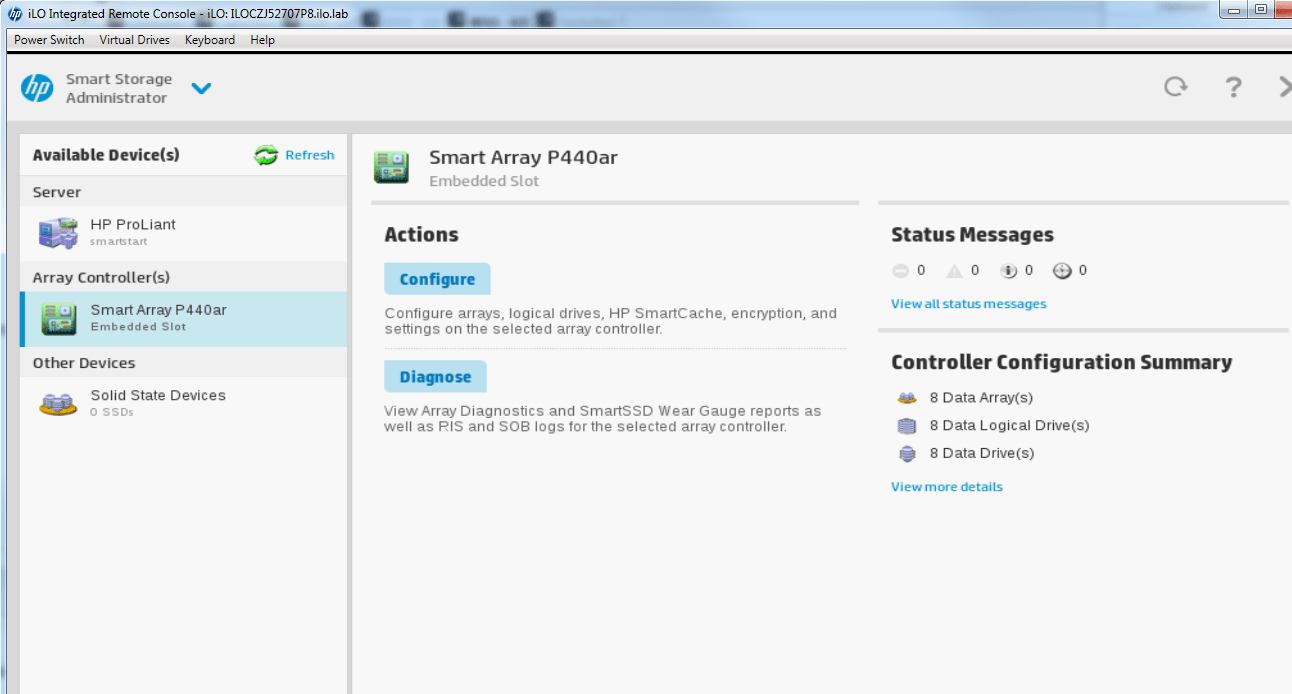Open the Keyboard menu
Viewport: 1292px width, 694px height.
(210, 40)
